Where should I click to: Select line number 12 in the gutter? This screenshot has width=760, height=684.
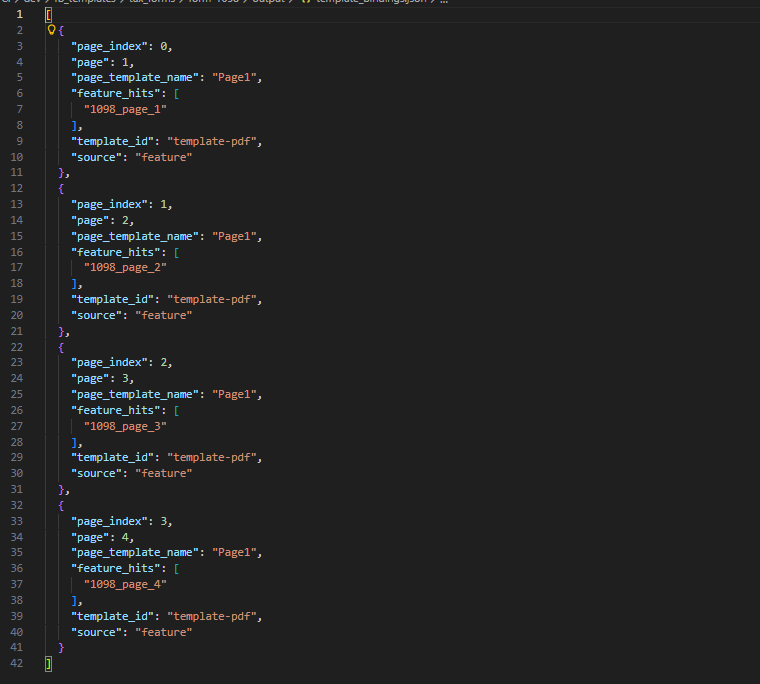tap(16, 188)
